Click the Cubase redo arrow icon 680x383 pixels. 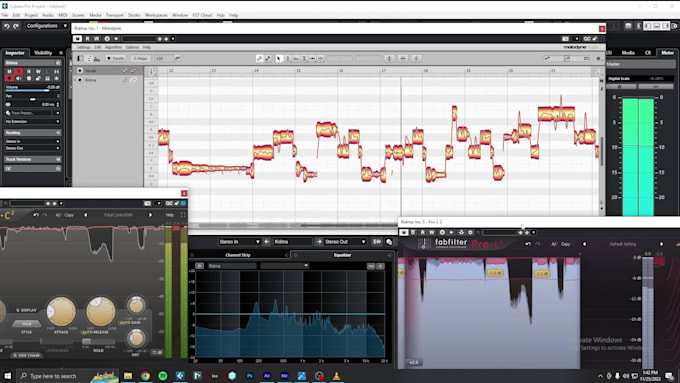pos(16,26)
